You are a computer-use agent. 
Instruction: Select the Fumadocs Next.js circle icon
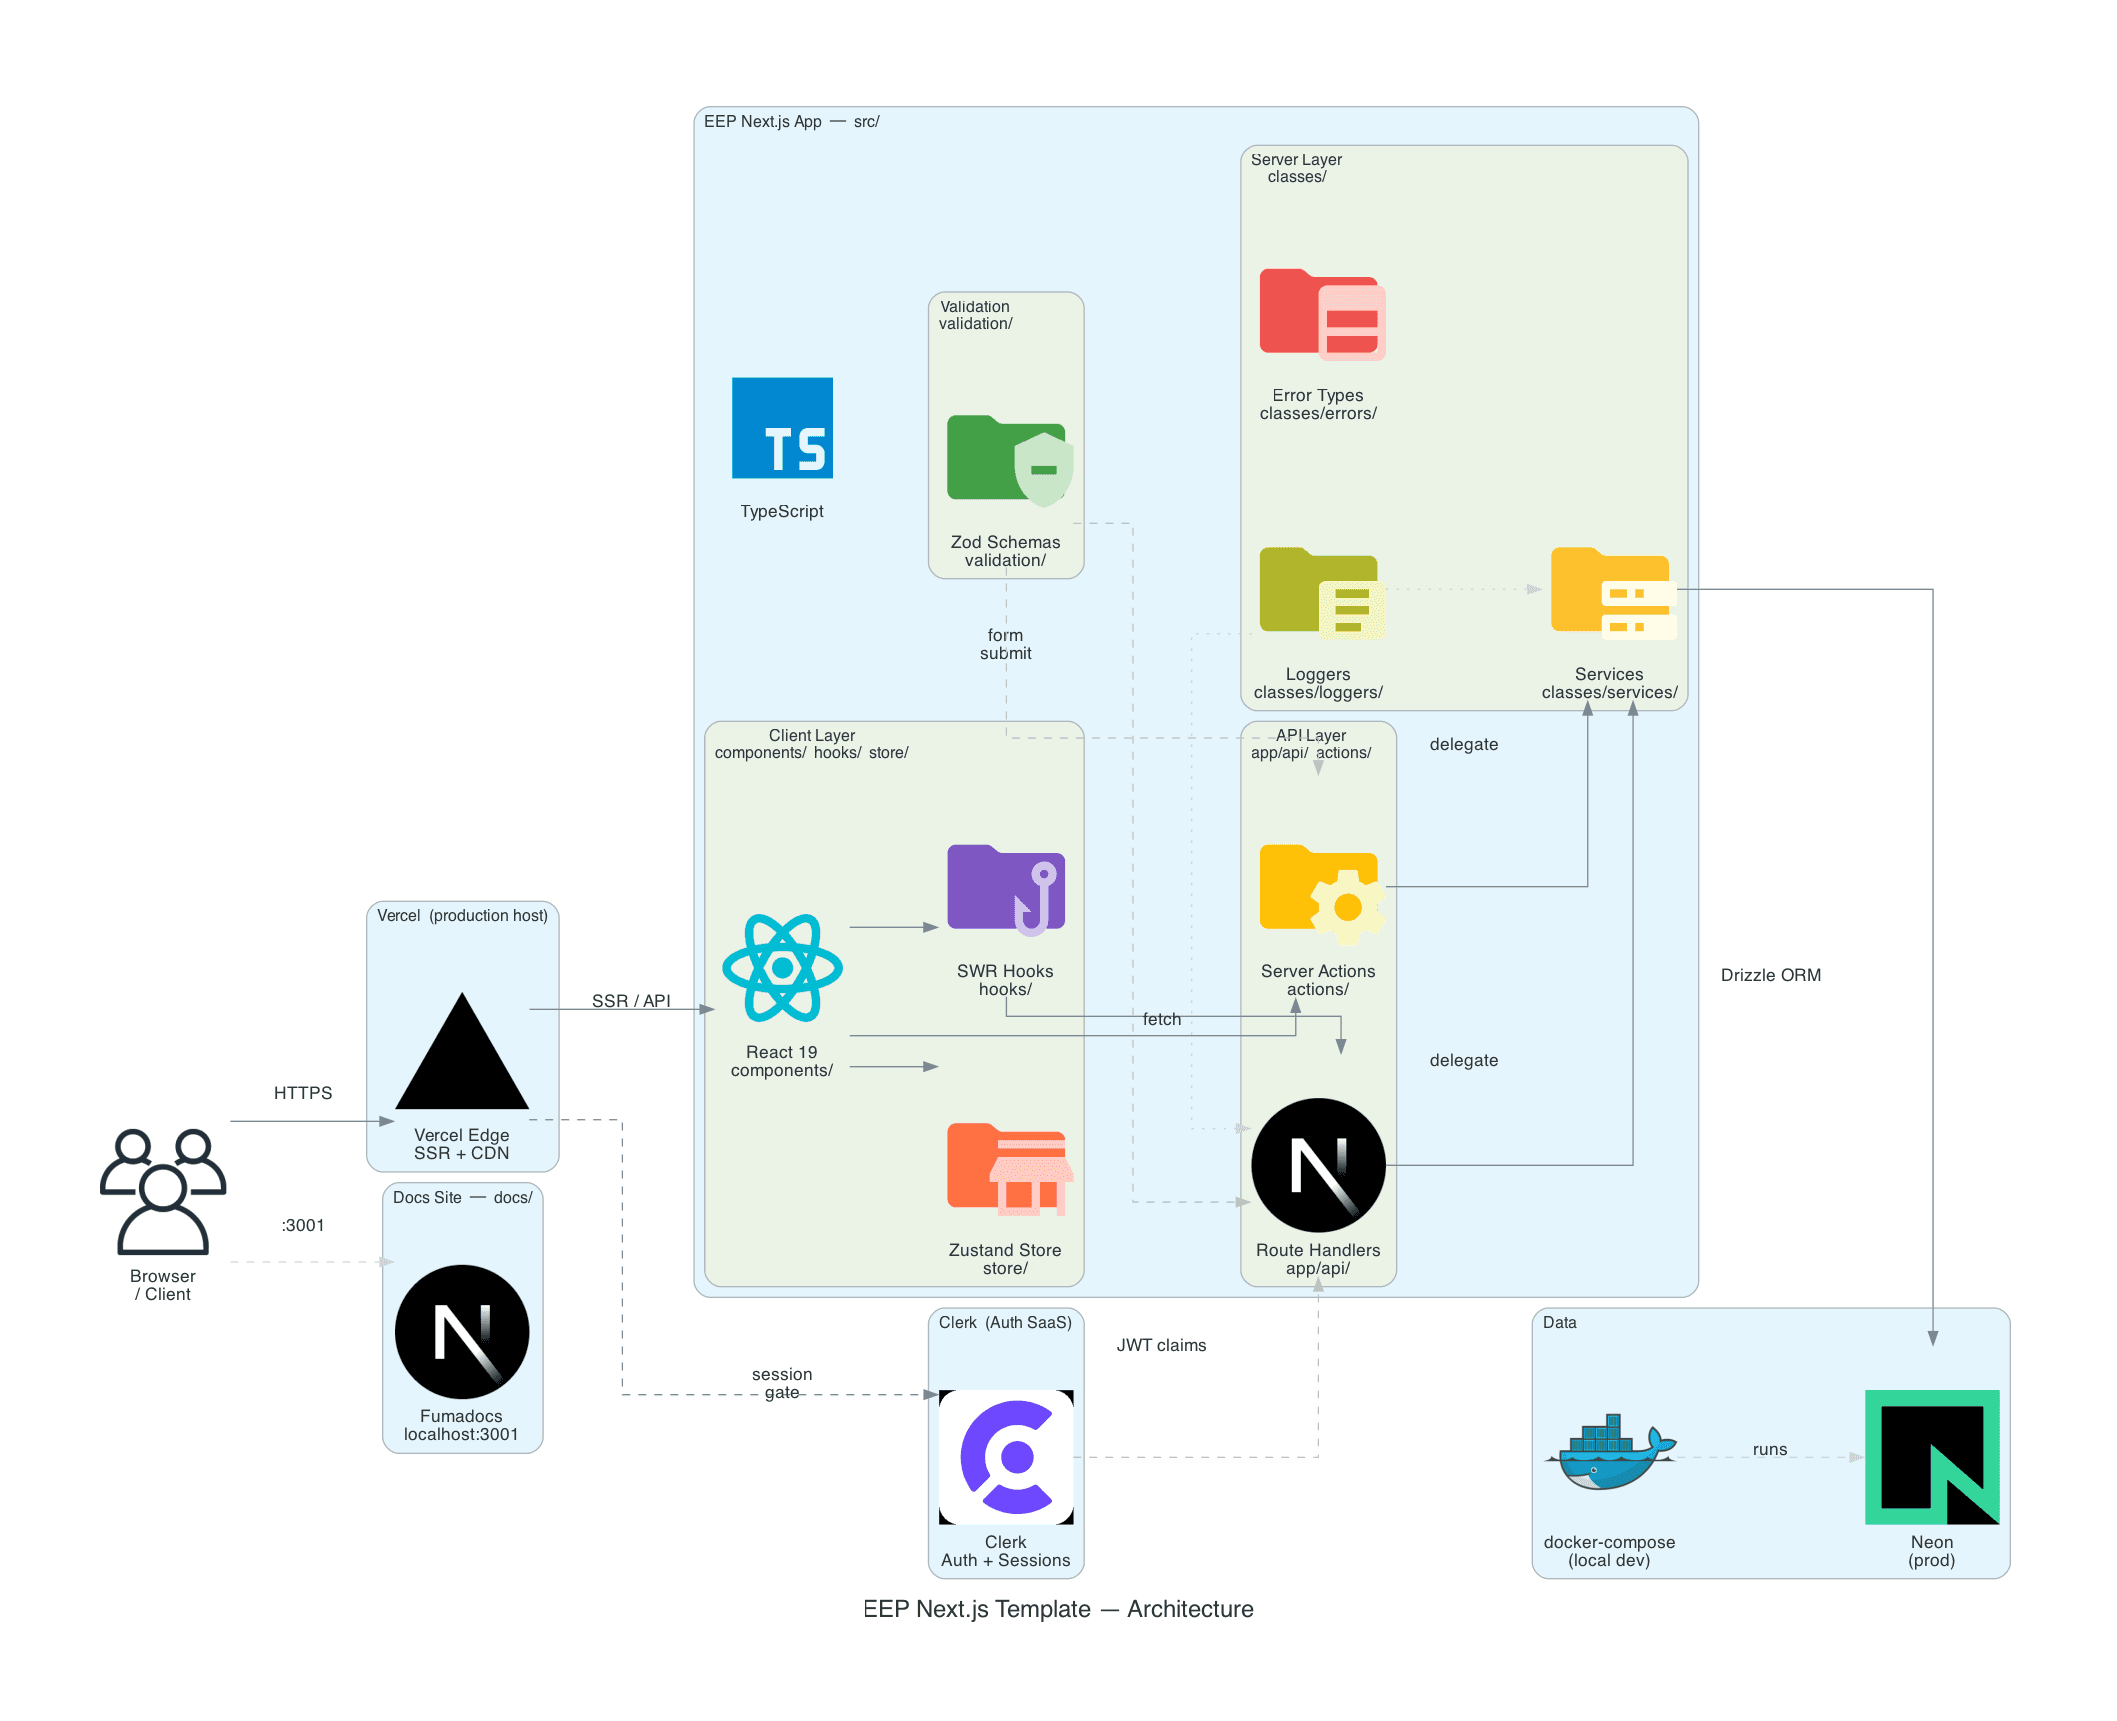pos(462,1332)
